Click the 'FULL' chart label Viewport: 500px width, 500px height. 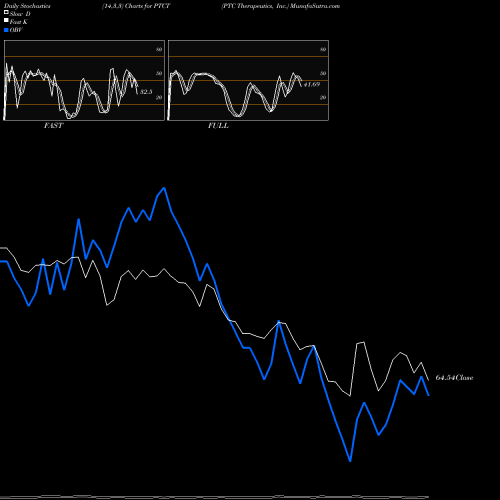click(218, 126)
